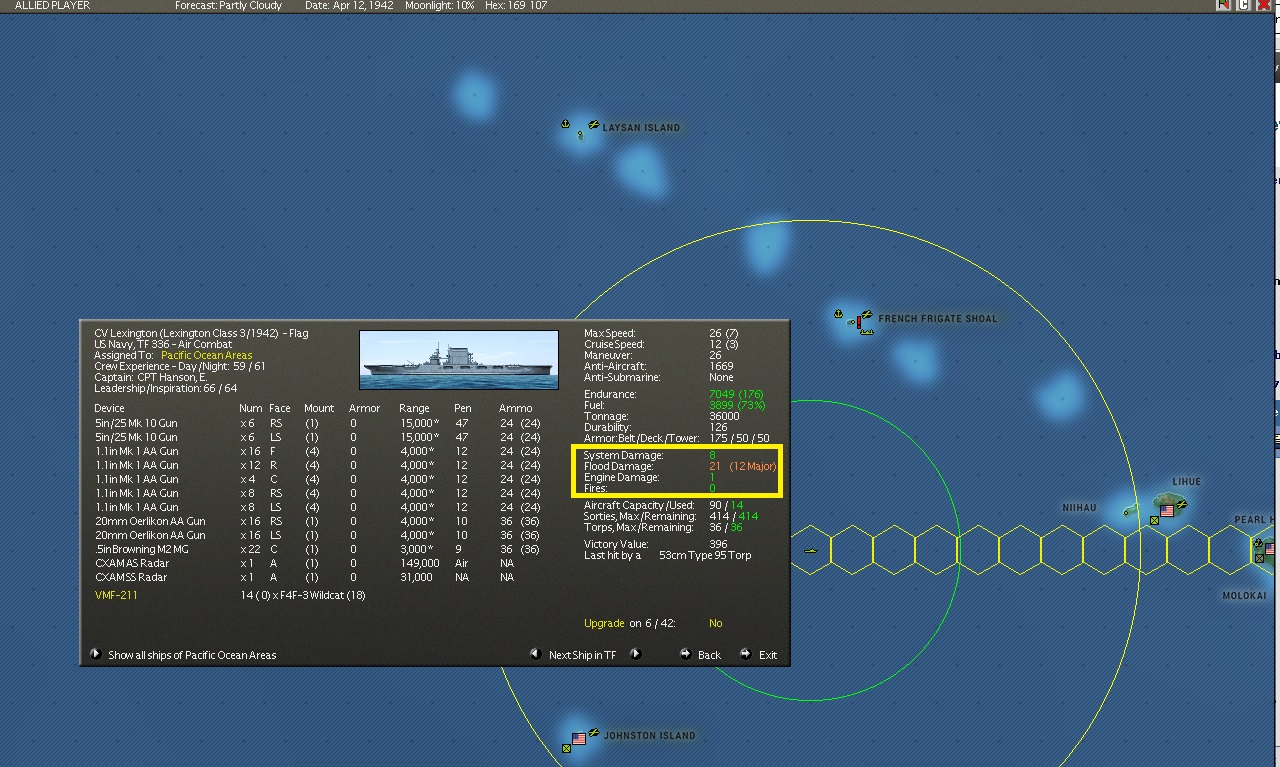Close the game with the red X icon
Image resolution: width=1280 pixels, height=767 pixels.
point(1264,5)
